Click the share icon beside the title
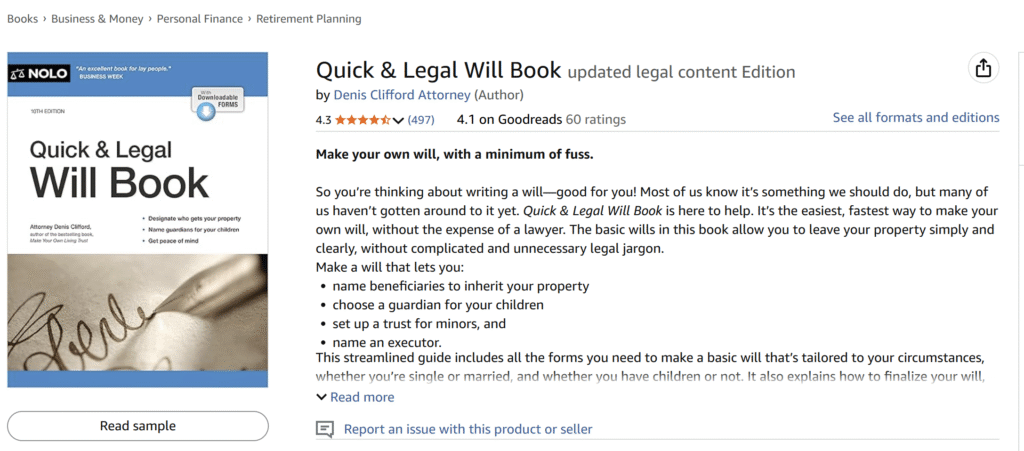The height and width of the screenshot is (451, 1024). [x=983, y=68]
